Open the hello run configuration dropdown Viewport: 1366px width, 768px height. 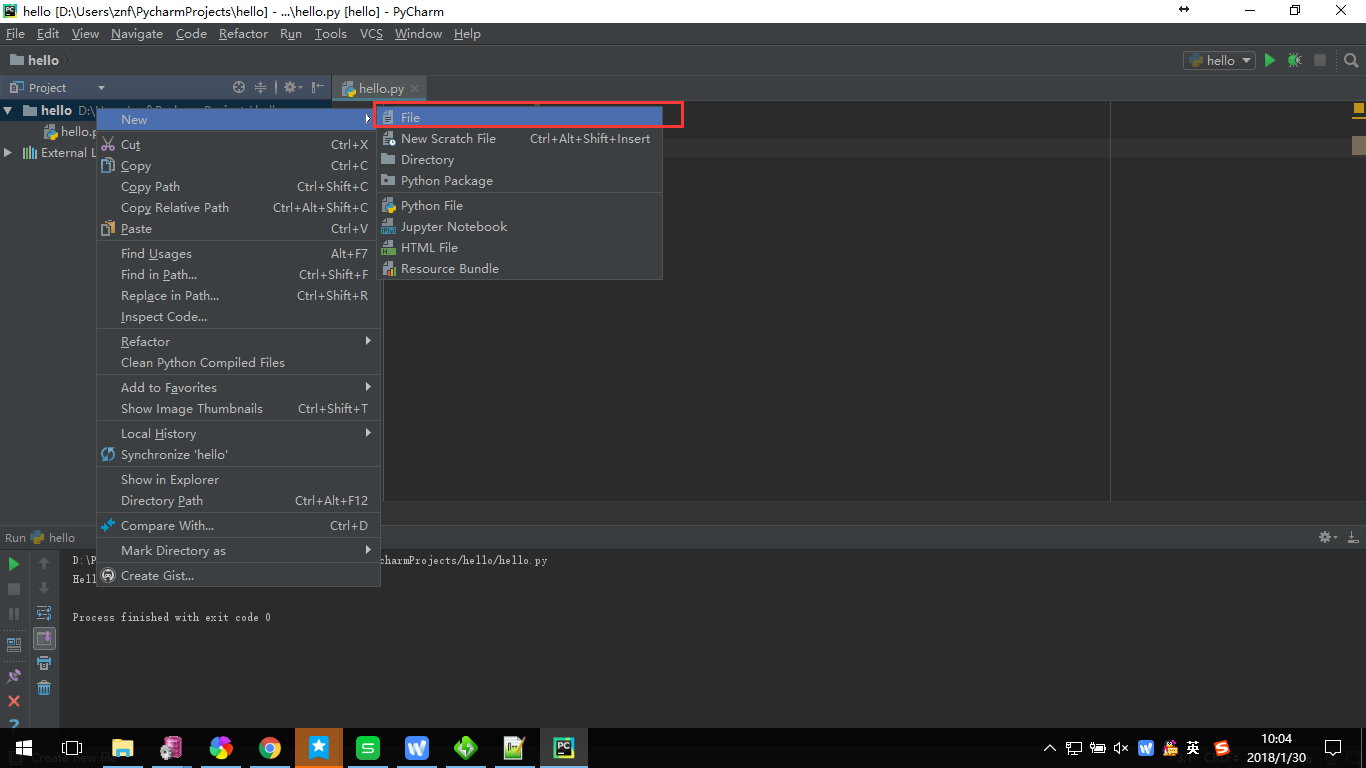(x=1219, y=60)
